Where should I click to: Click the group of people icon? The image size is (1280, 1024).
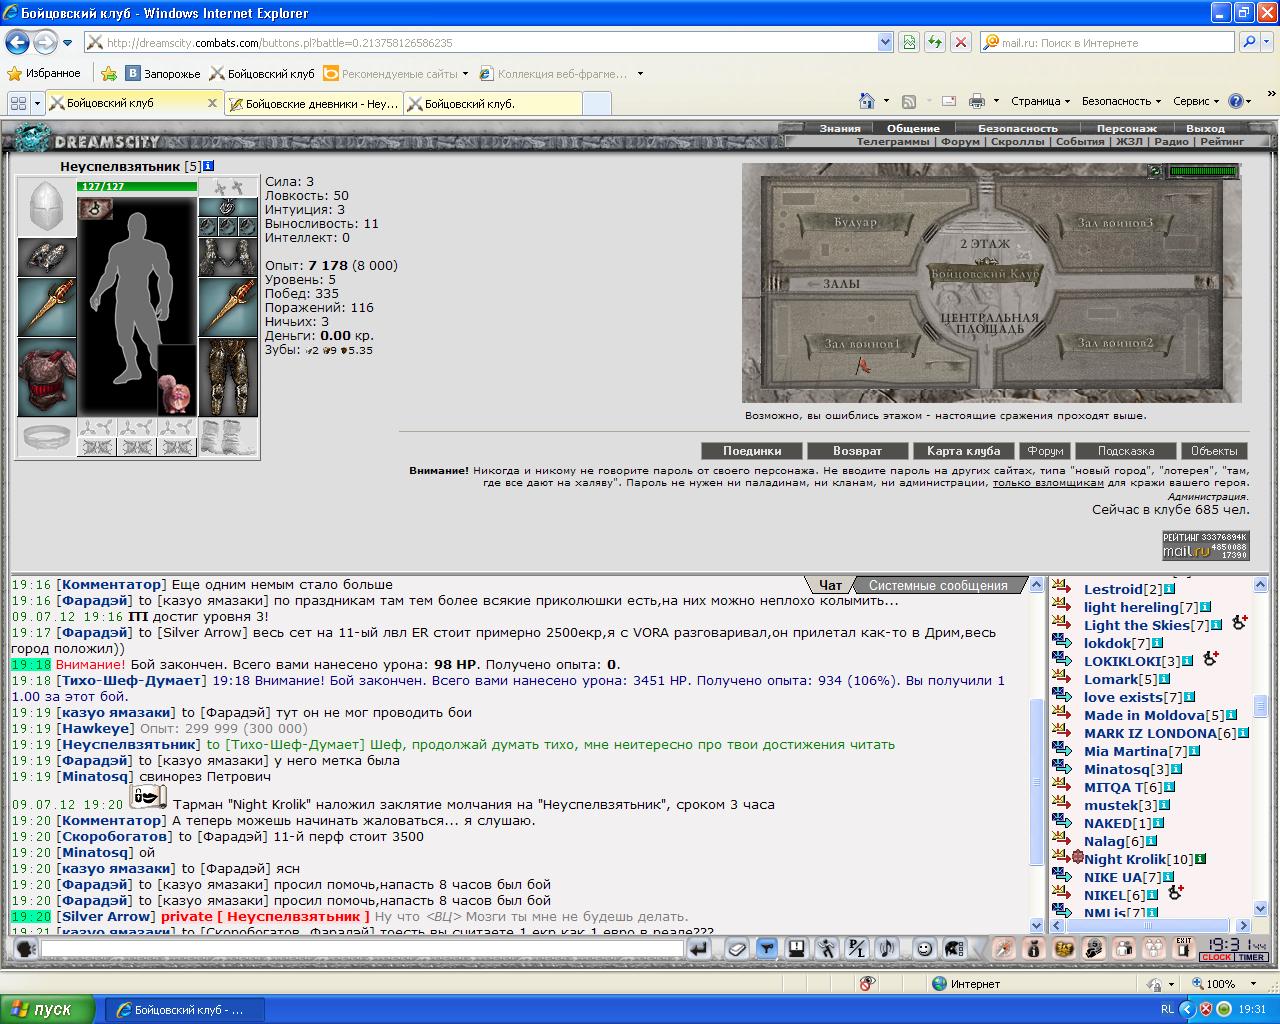point(1154,948)
